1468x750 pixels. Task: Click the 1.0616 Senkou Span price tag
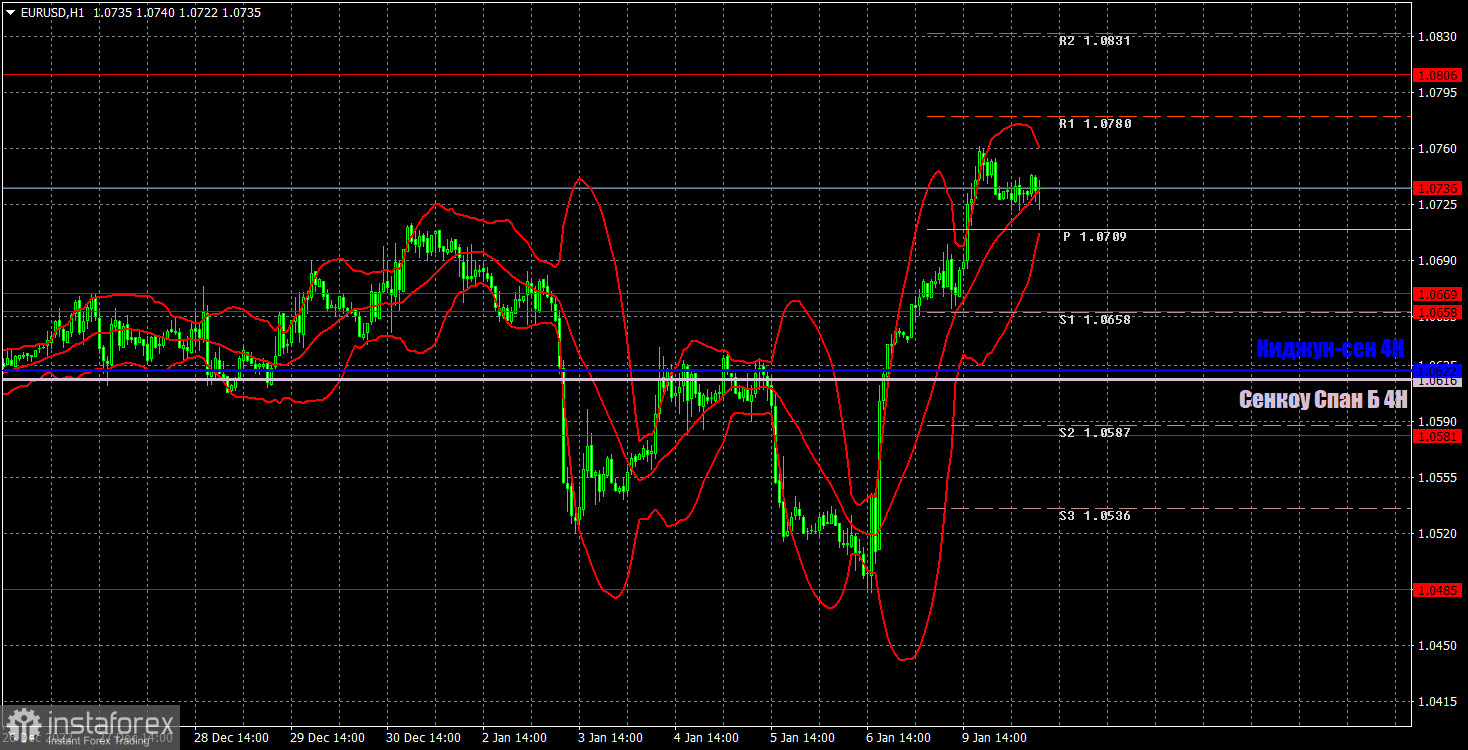coord(1438,381)
